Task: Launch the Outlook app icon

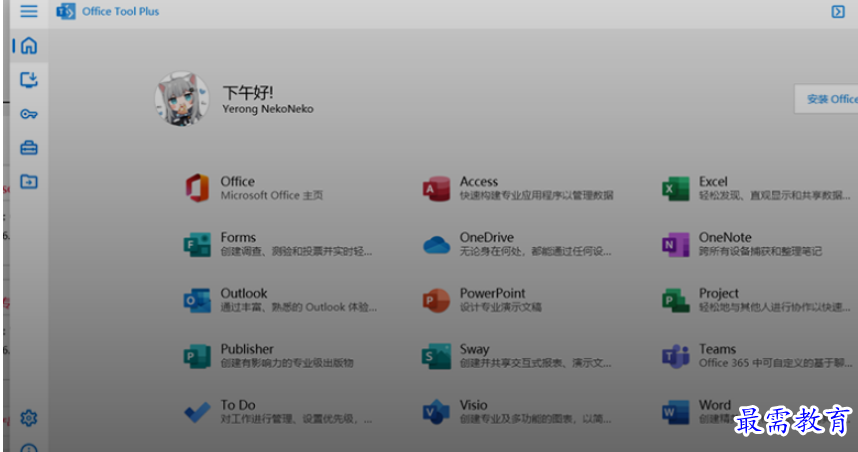Action: click(197, 300)
